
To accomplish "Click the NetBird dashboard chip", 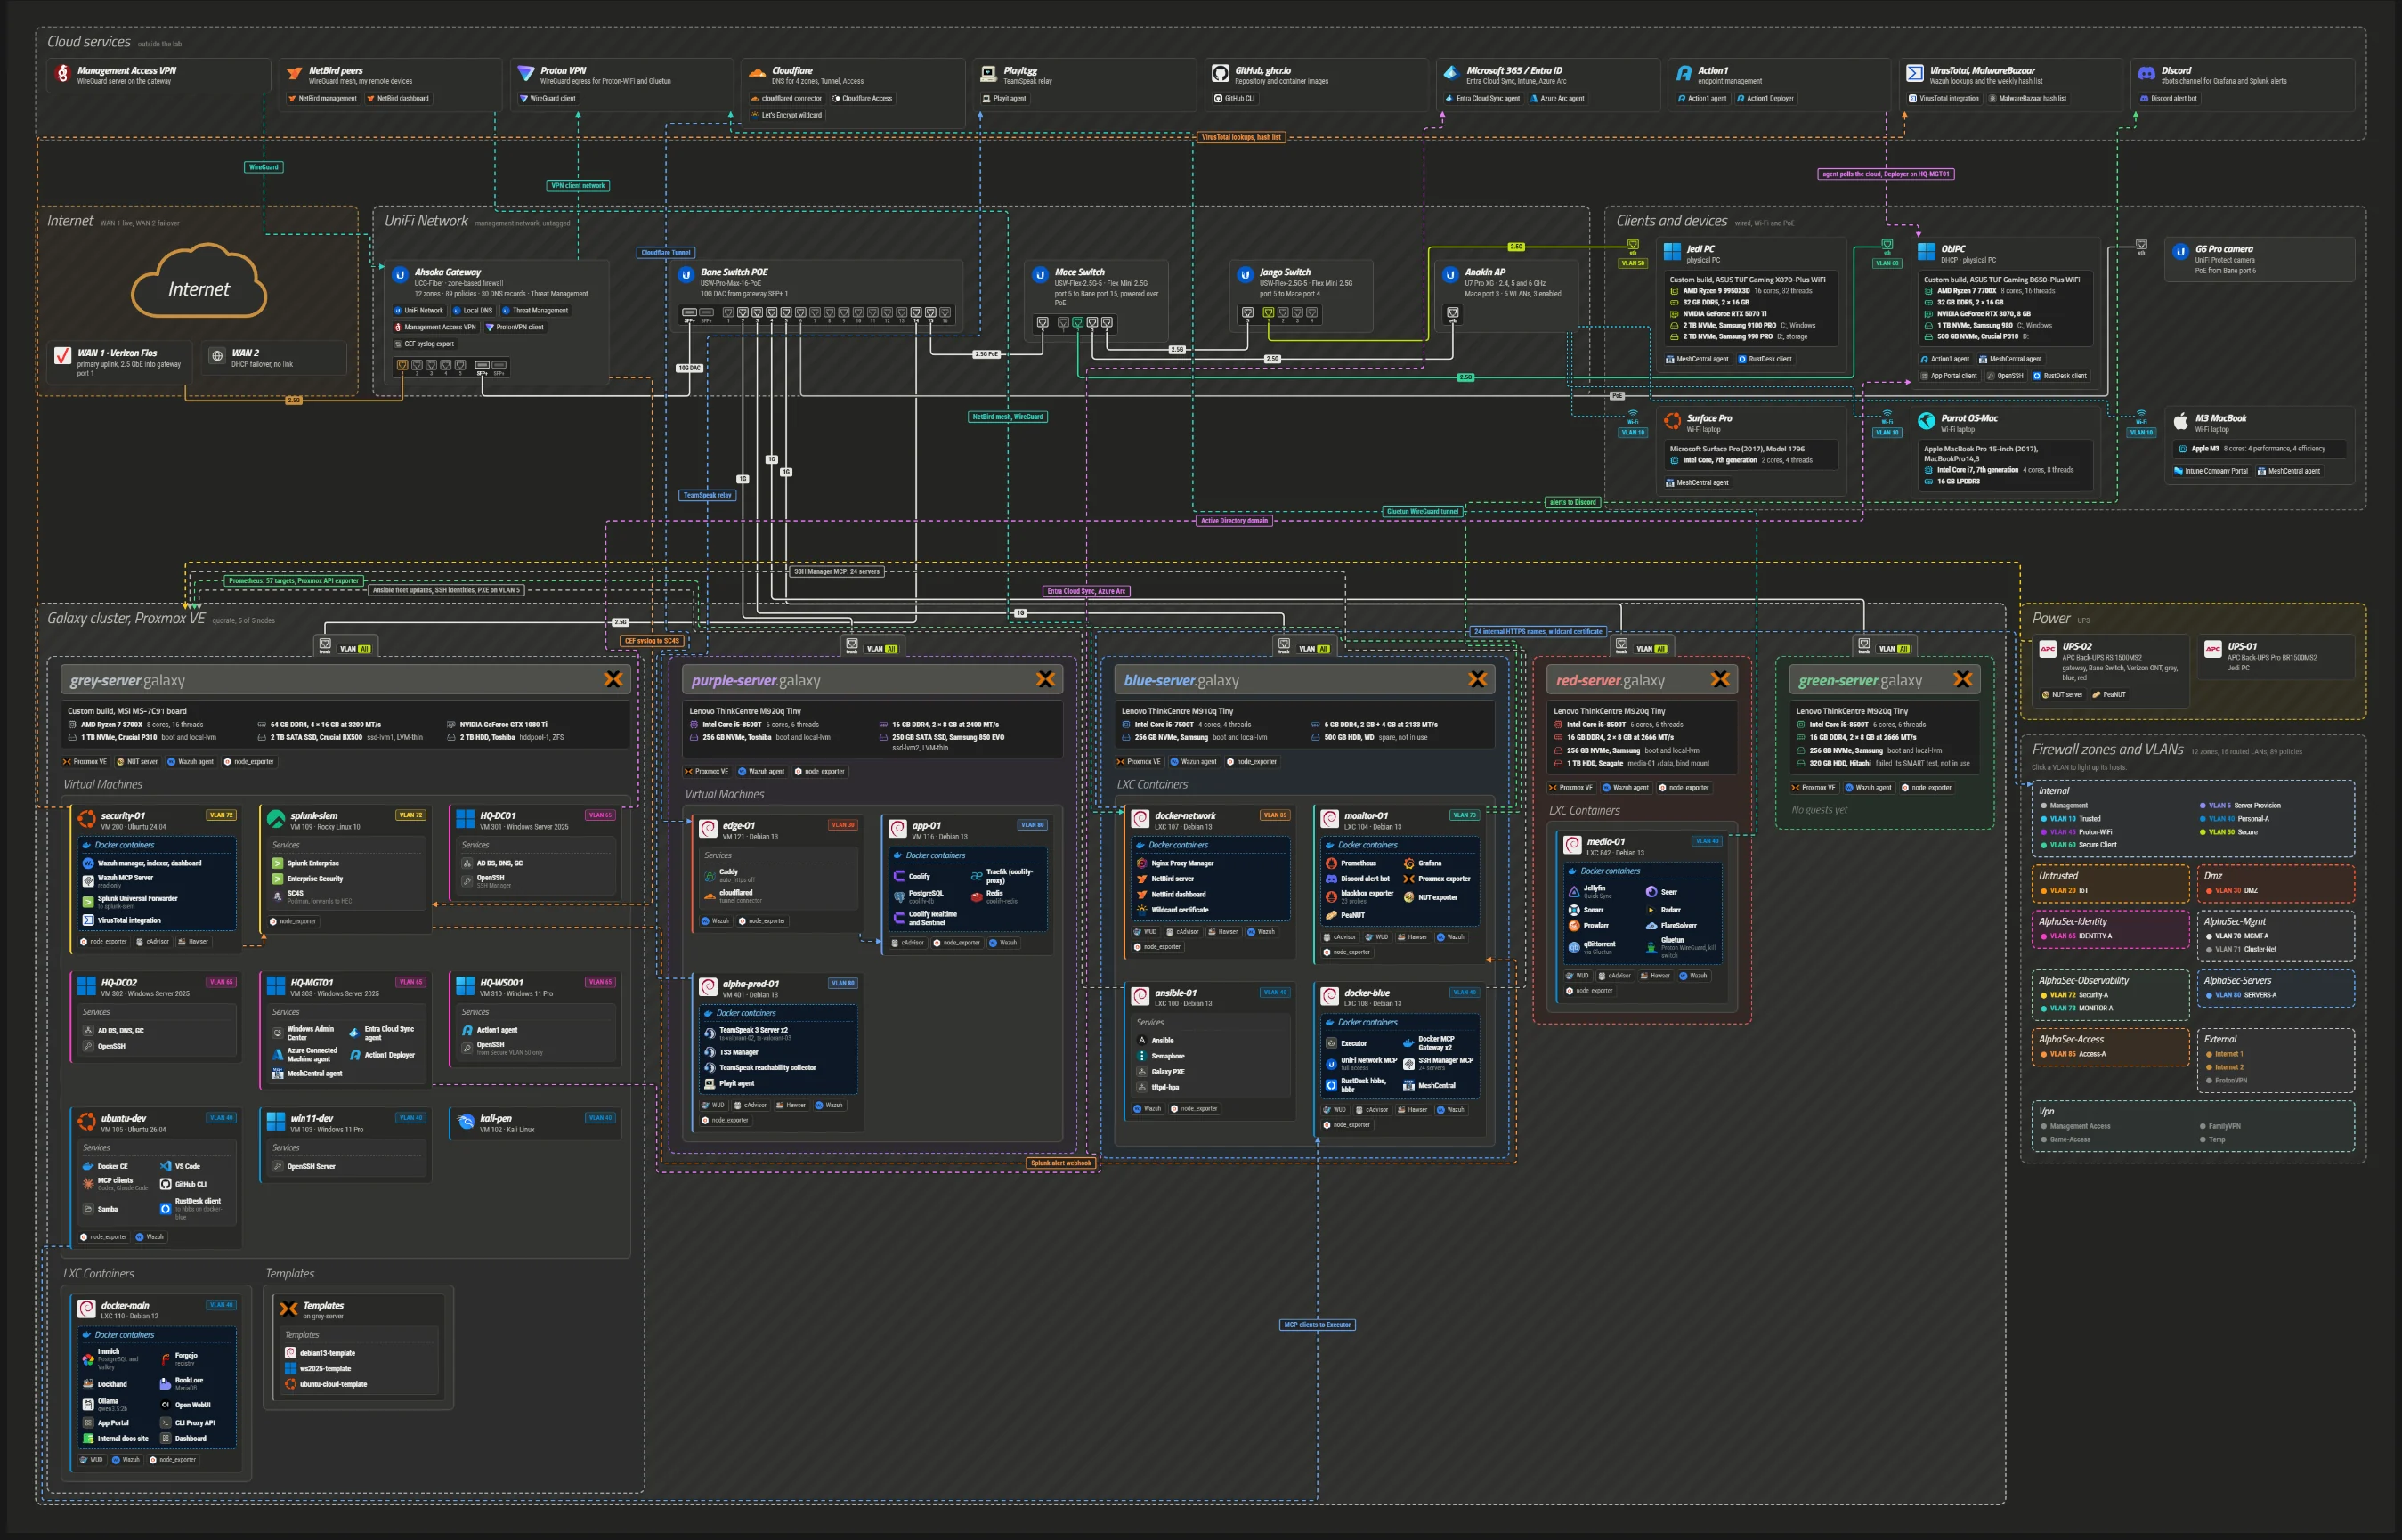I will (x=398, y=99).
